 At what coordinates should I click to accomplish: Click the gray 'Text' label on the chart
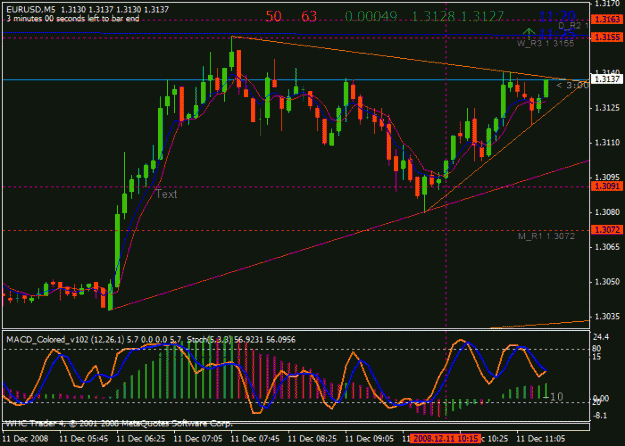tap(166, 194)
